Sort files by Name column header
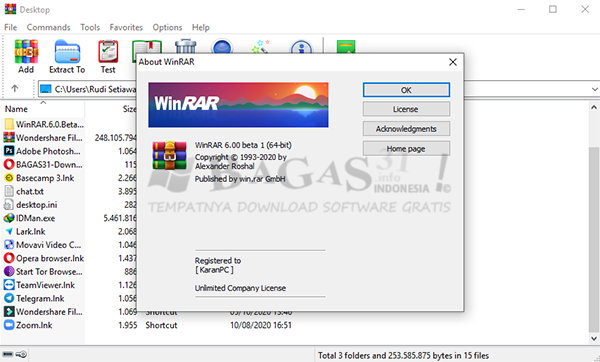This screenshot has width=600, height=362. coord(16,109)
